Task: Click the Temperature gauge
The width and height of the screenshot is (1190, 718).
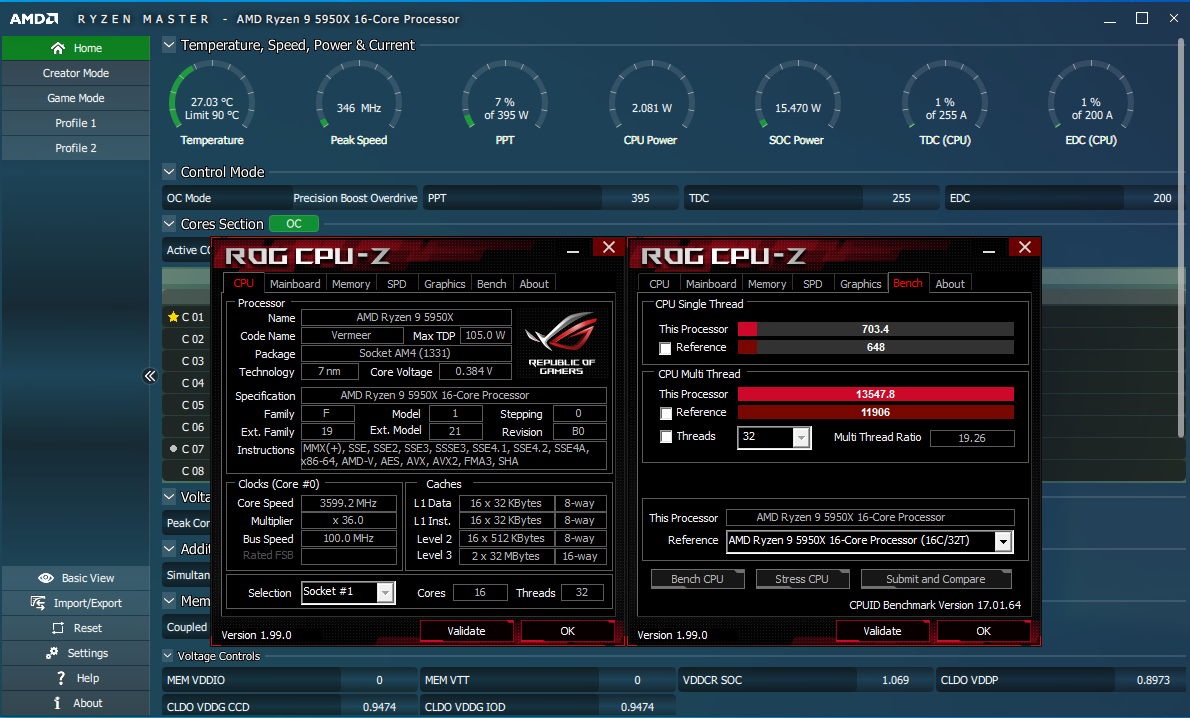Action: pos(212,103)
